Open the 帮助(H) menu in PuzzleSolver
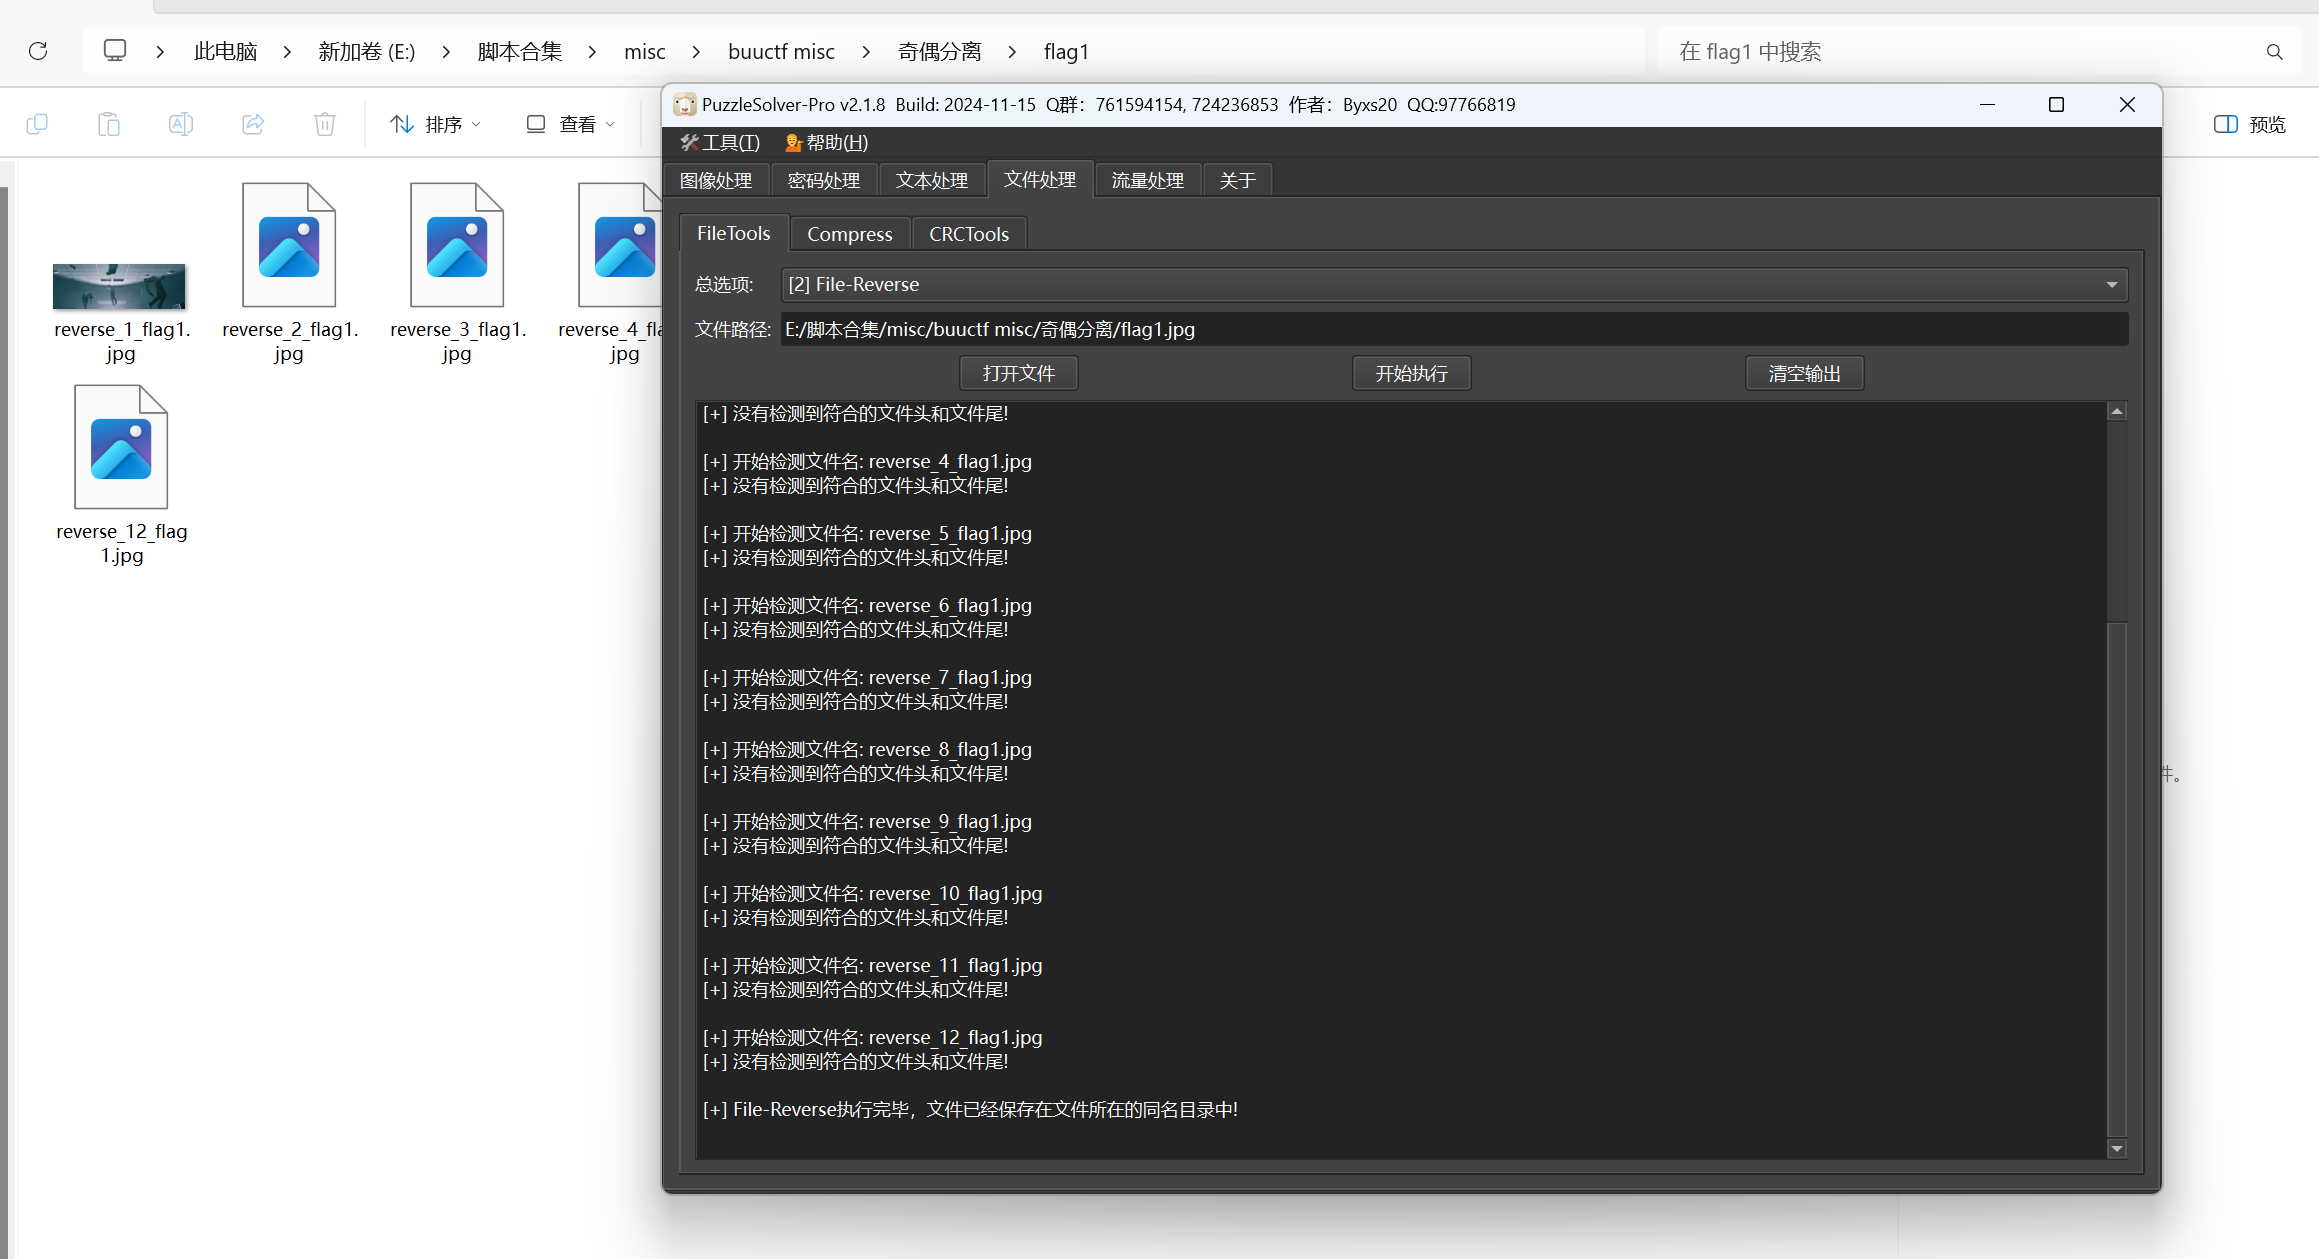This screenshot has width=2319, height=1259. pos(827,143)
